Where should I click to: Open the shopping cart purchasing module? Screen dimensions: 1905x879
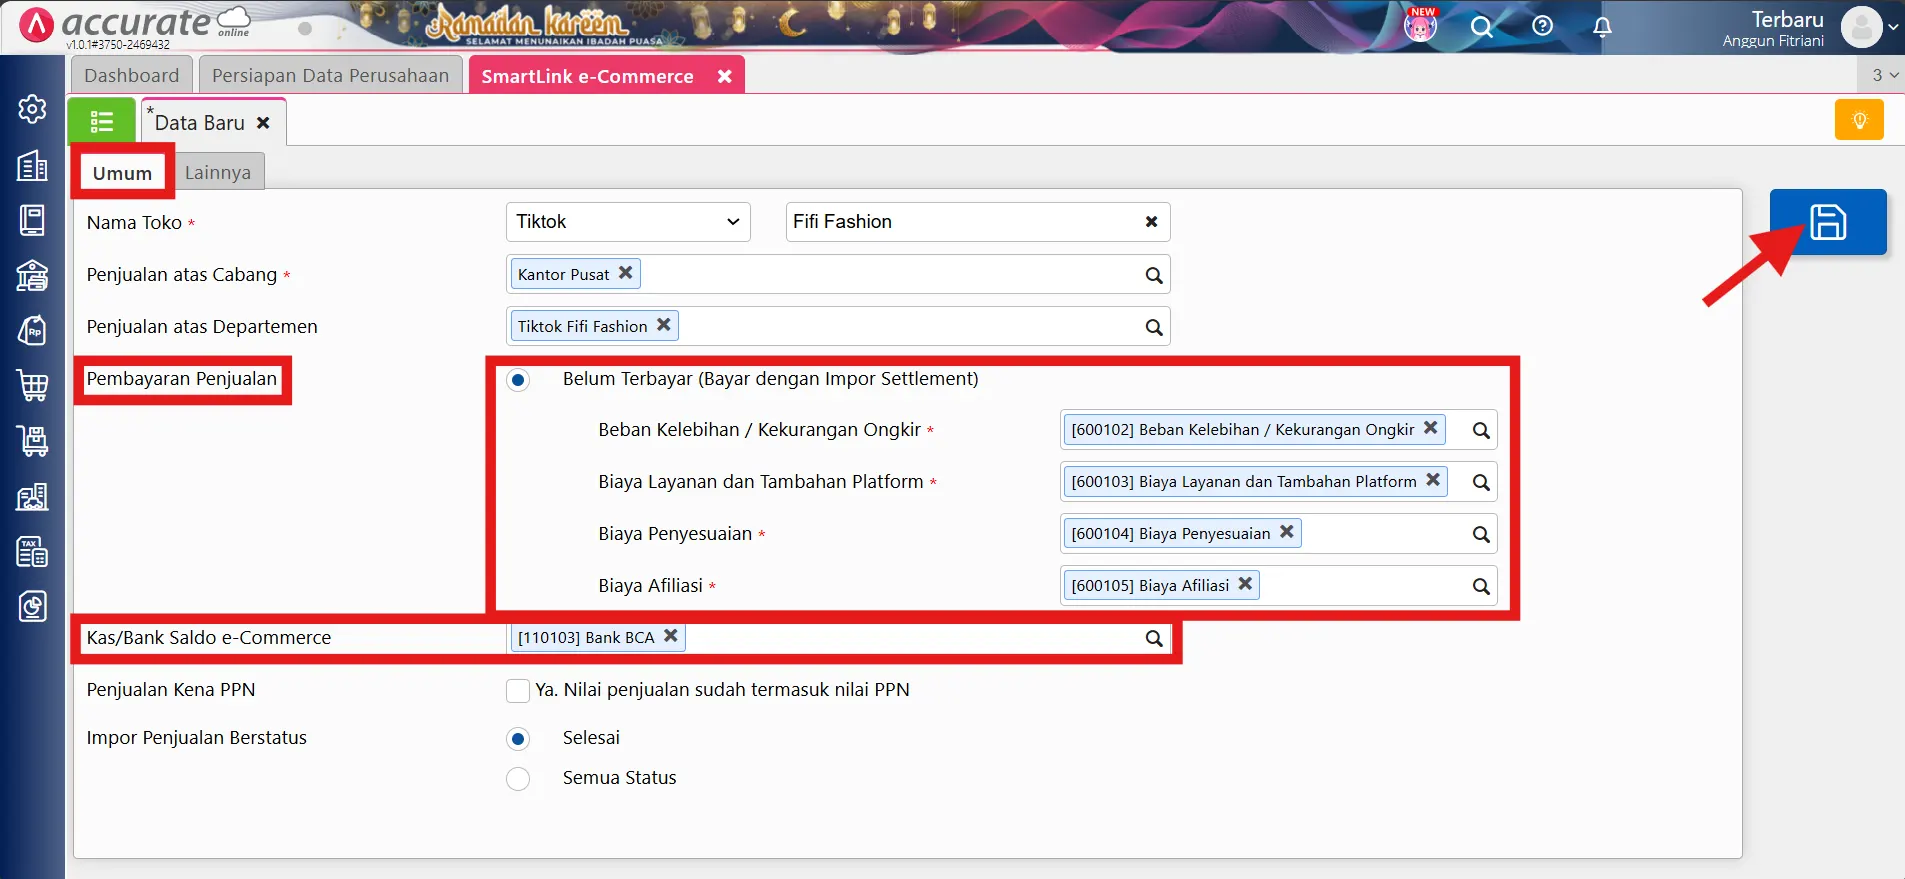click(x=32, y=385)
